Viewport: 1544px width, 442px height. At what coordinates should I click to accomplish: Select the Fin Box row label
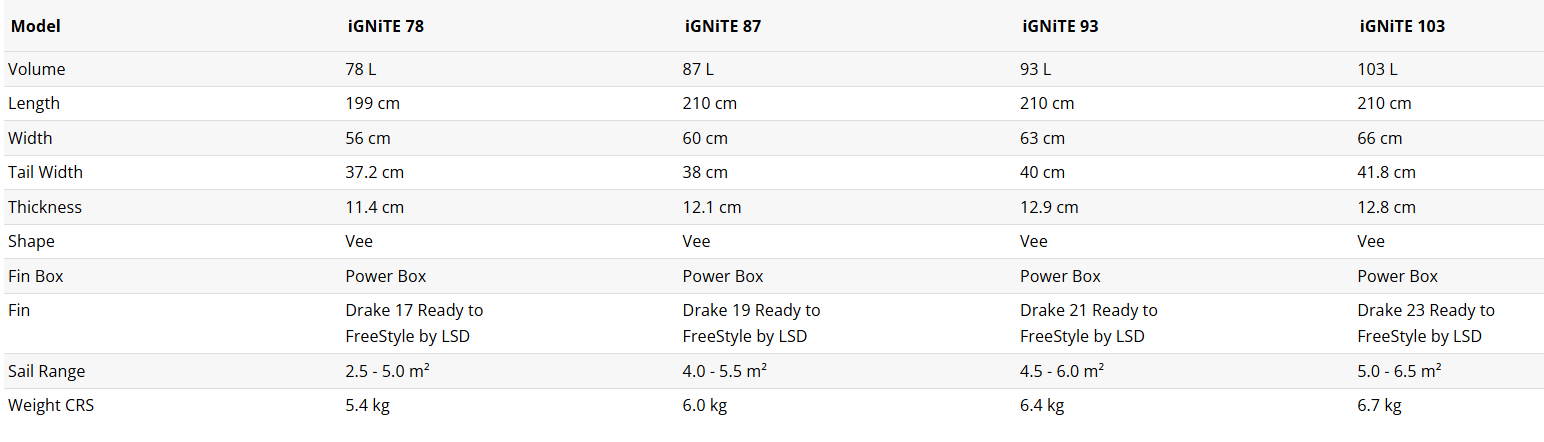tap(36, 276)
